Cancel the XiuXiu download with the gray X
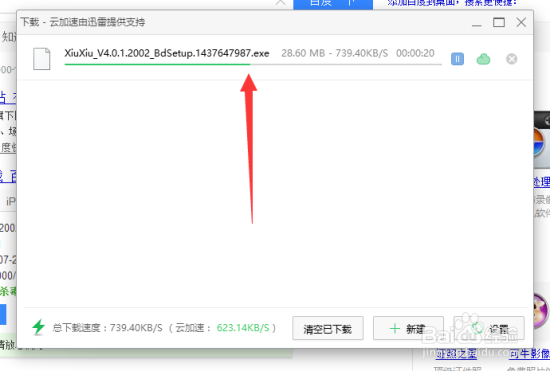Viewport: 550px width, 371px height. (x=511, y=59)
